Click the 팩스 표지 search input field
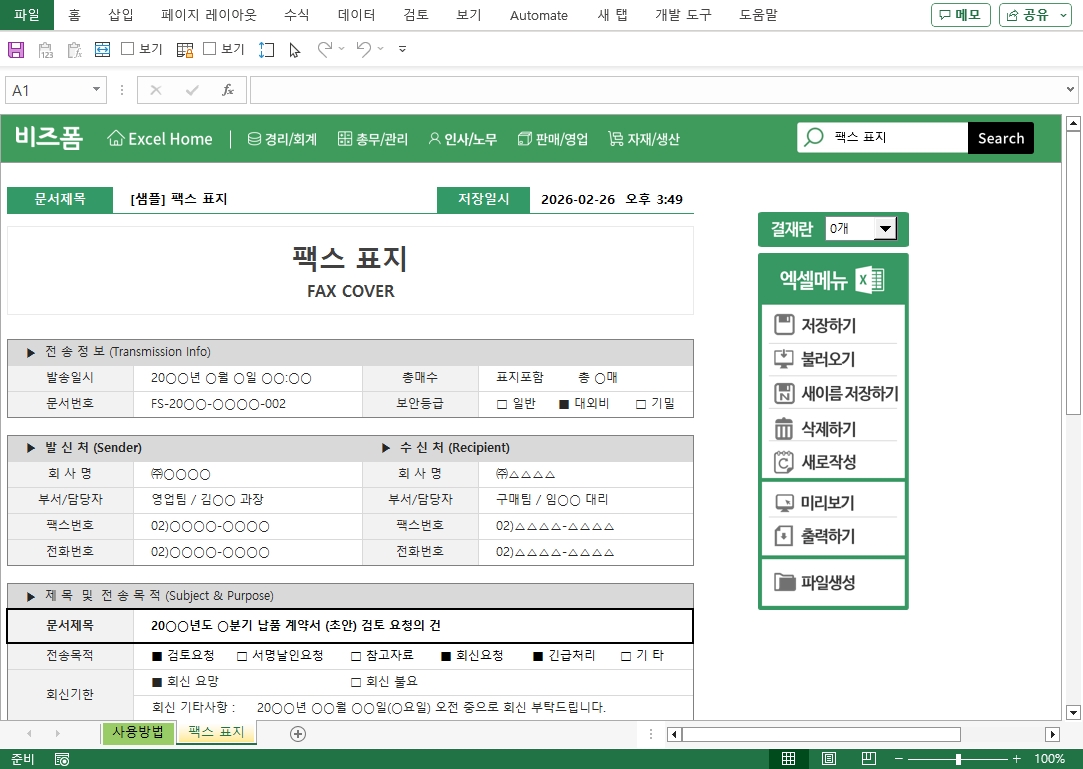The height and width of the screenshot is (769, 1083). click(895, 138)
